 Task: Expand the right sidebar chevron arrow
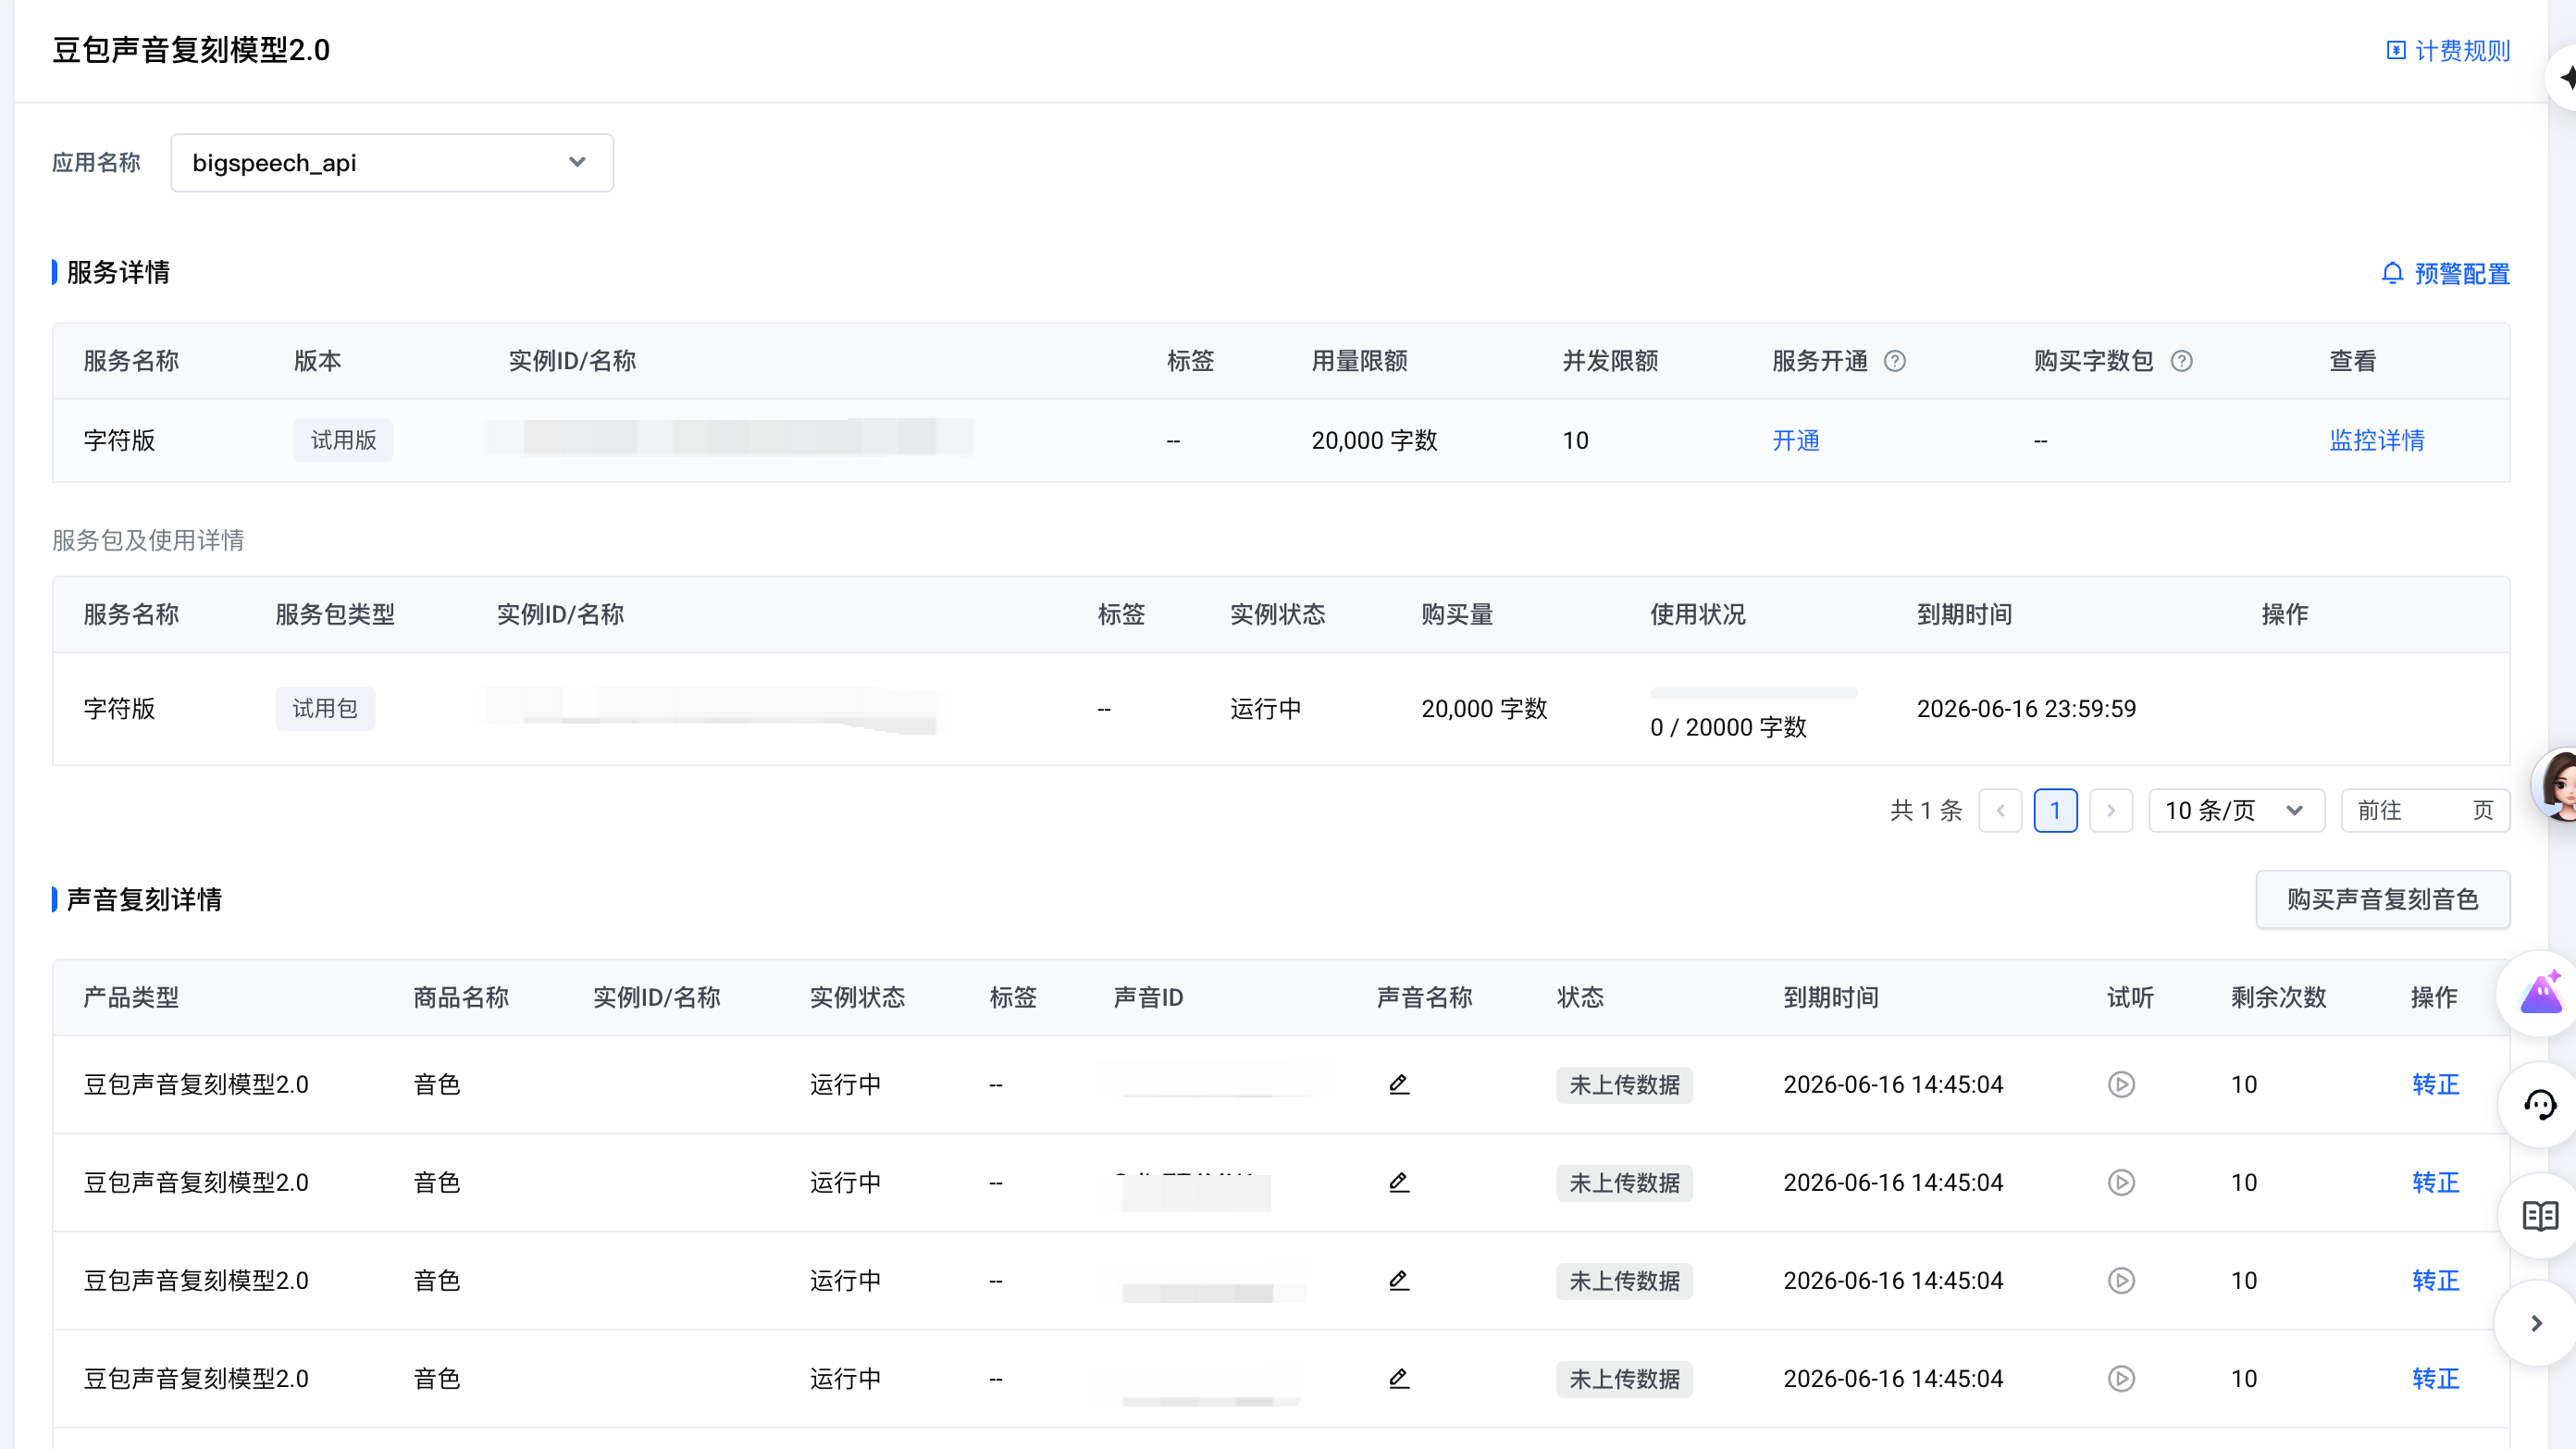[2536, 1323]
